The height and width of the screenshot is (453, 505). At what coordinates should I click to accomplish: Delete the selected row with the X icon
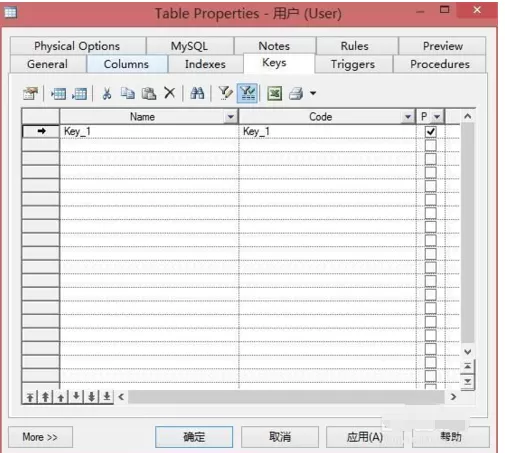(x=170, y=93)
